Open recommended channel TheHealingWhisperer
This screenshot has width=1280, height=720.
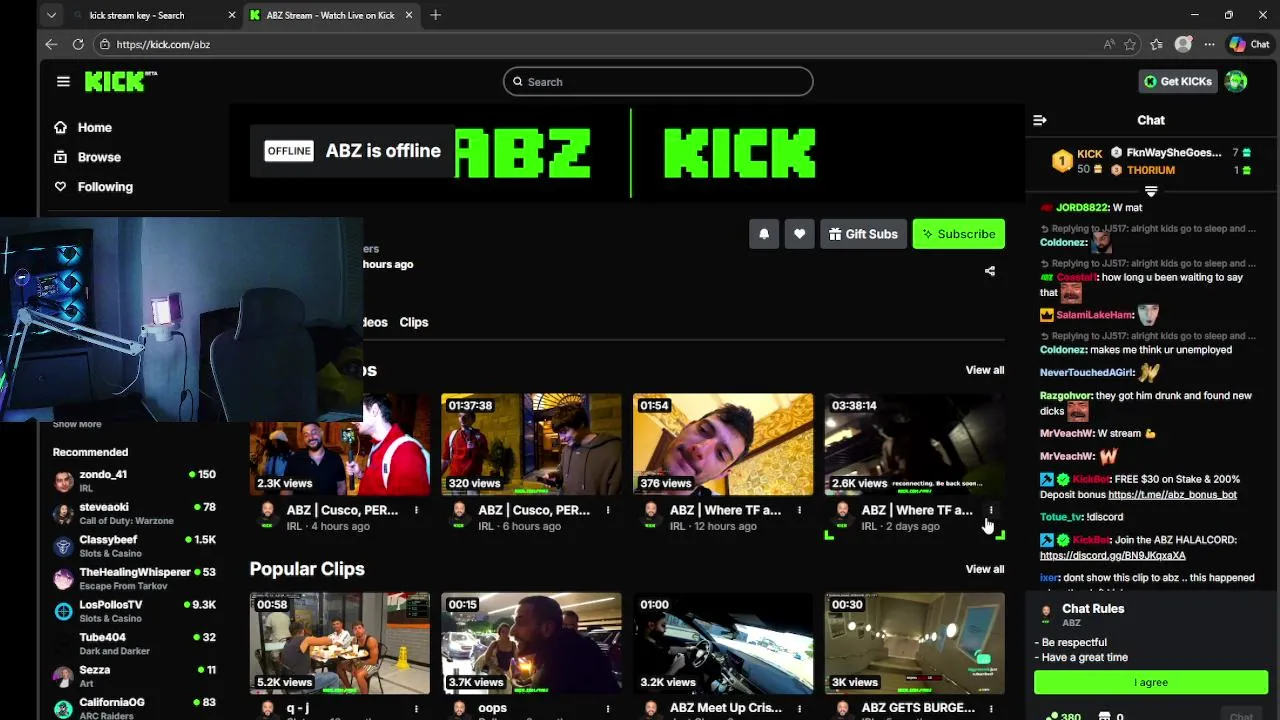134,579
